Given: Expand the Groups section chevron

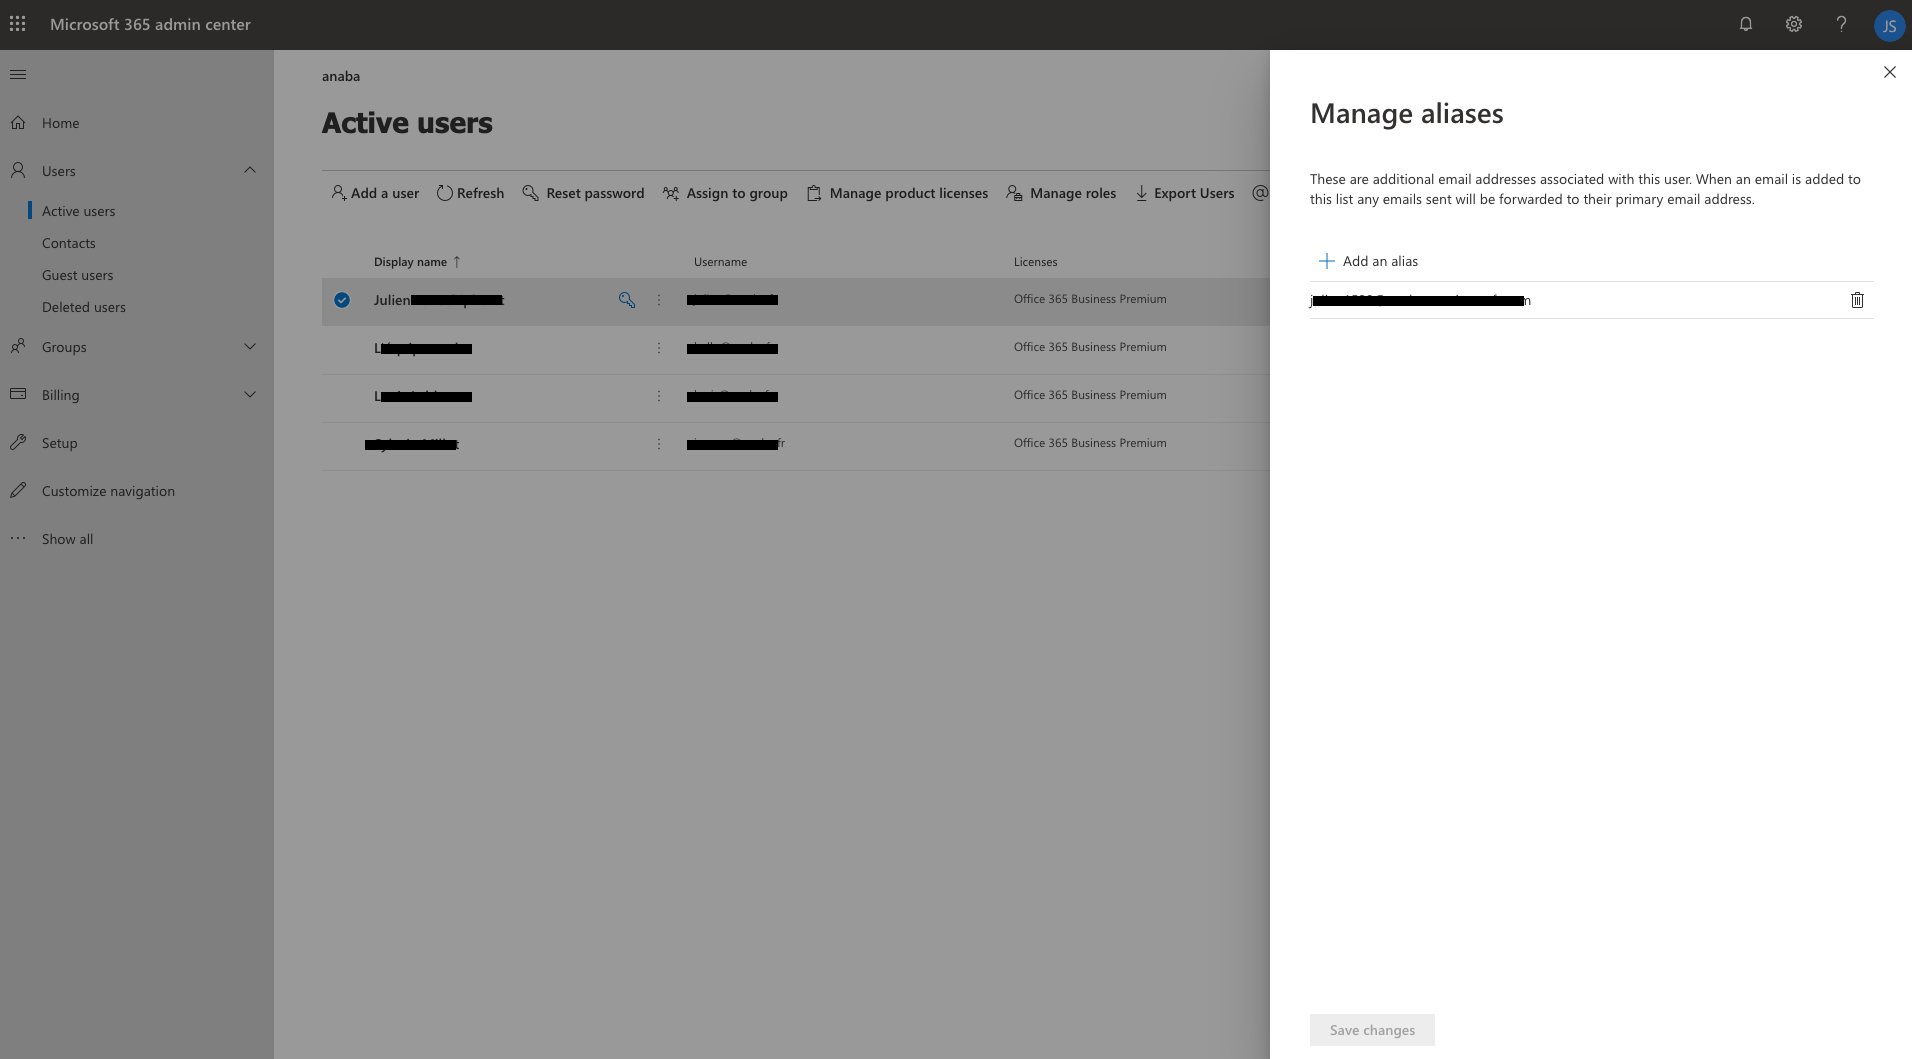Looking at the screenshot, I should click(x=250, y=346).
